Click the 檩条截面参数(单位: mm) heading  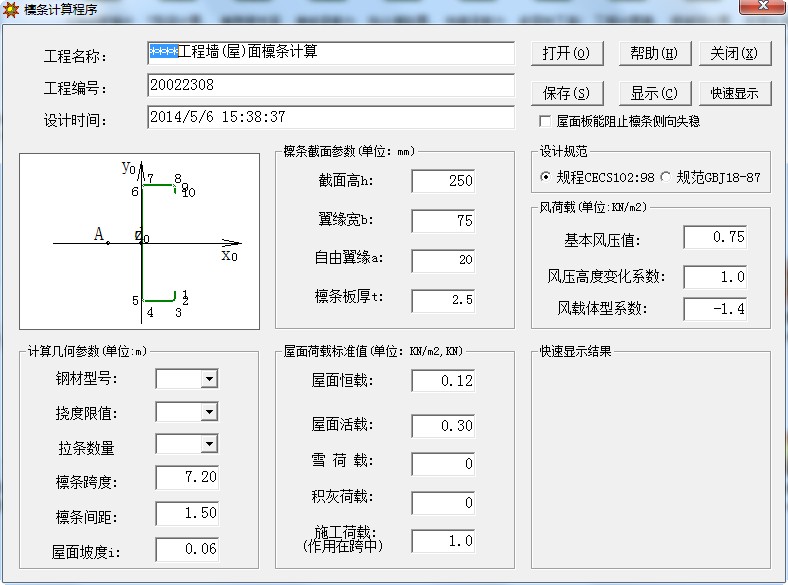click(350, 151)
